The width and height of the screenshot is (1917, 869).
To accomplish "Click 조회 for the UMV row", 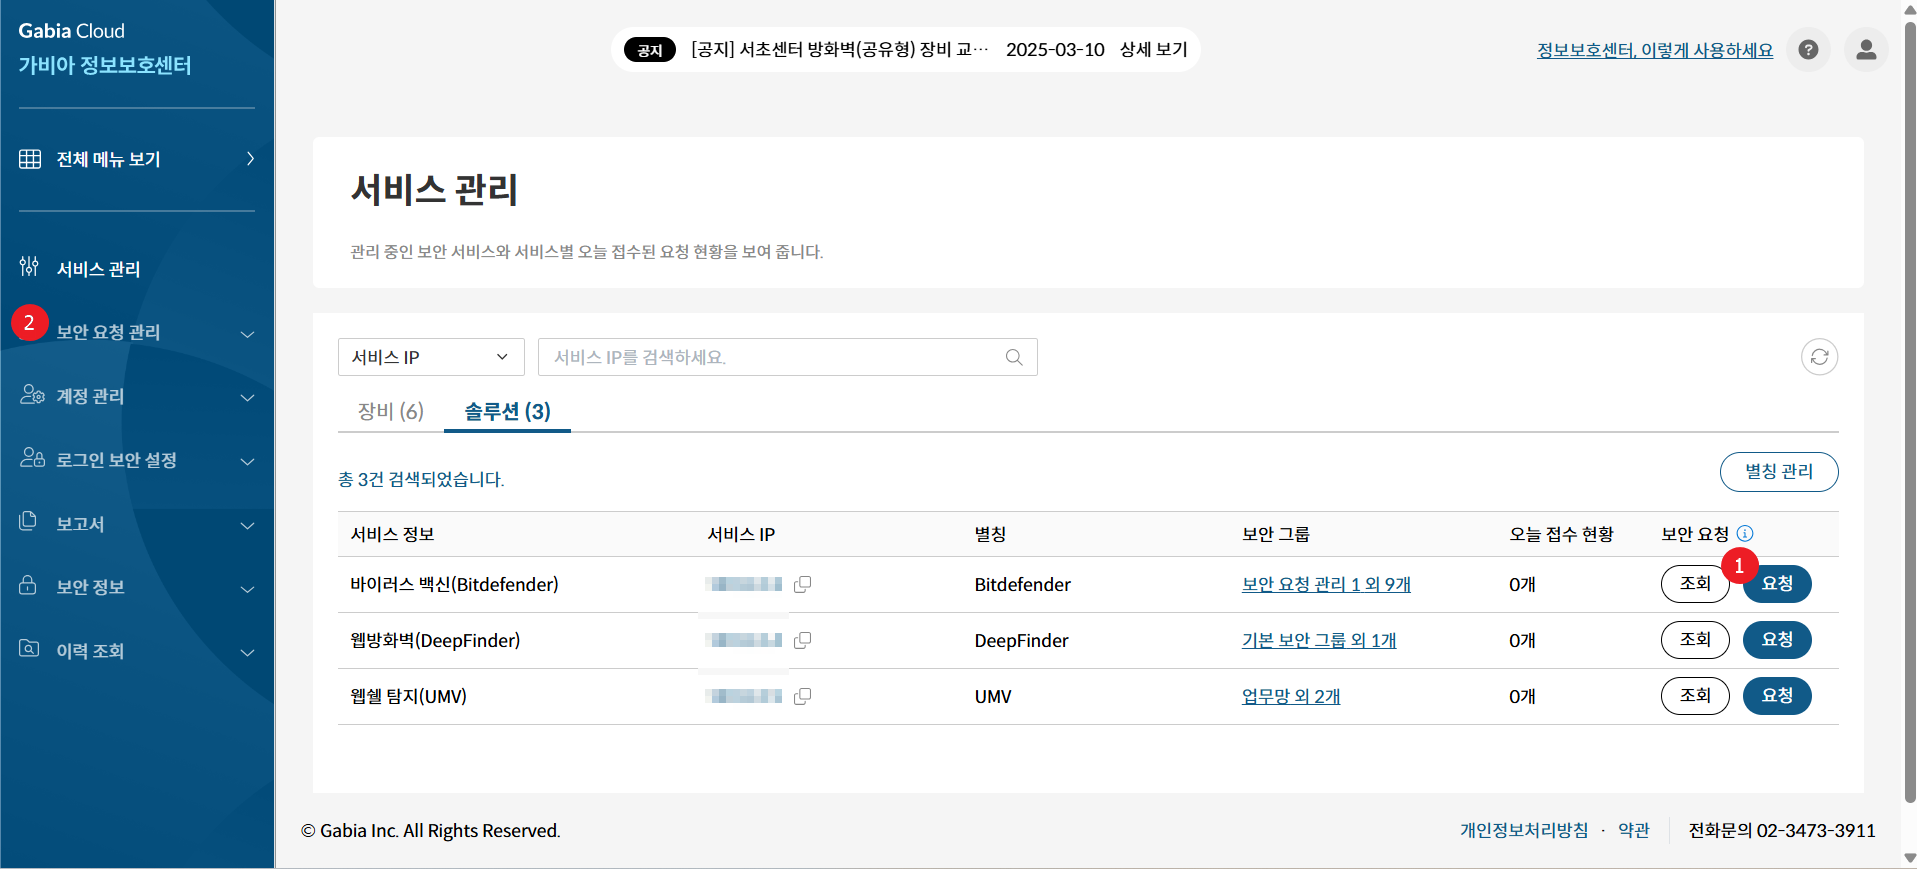I will click(1695, 696).
